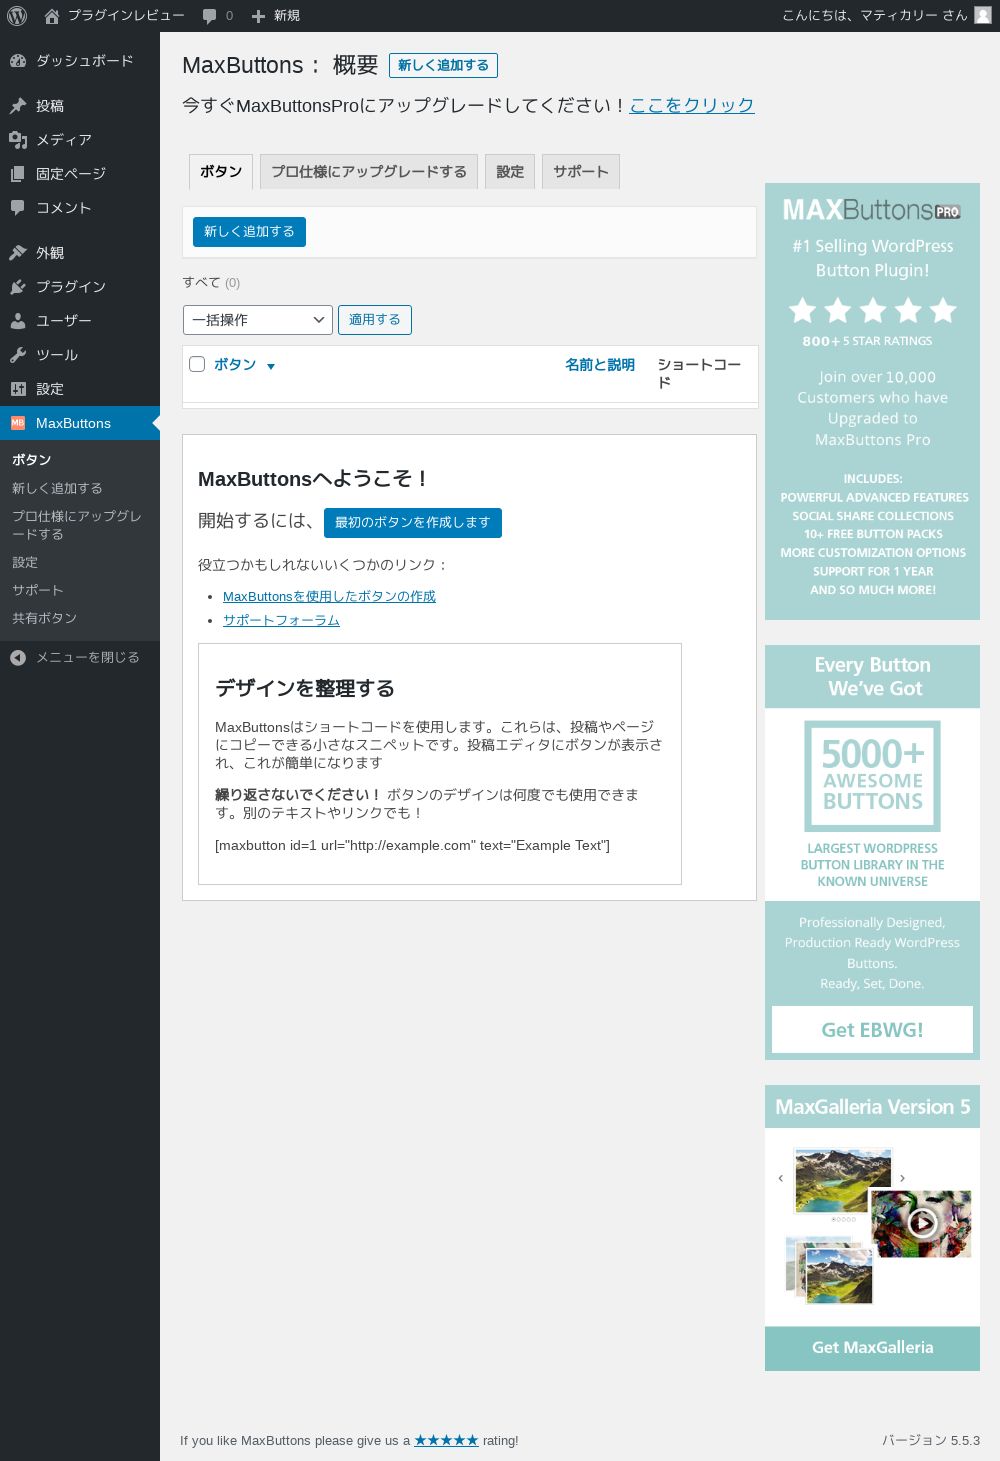This screenshot has width=1000, height=1461.
Task: Sort by 名前と説明 column header
Action: click(x=600, y=365)
